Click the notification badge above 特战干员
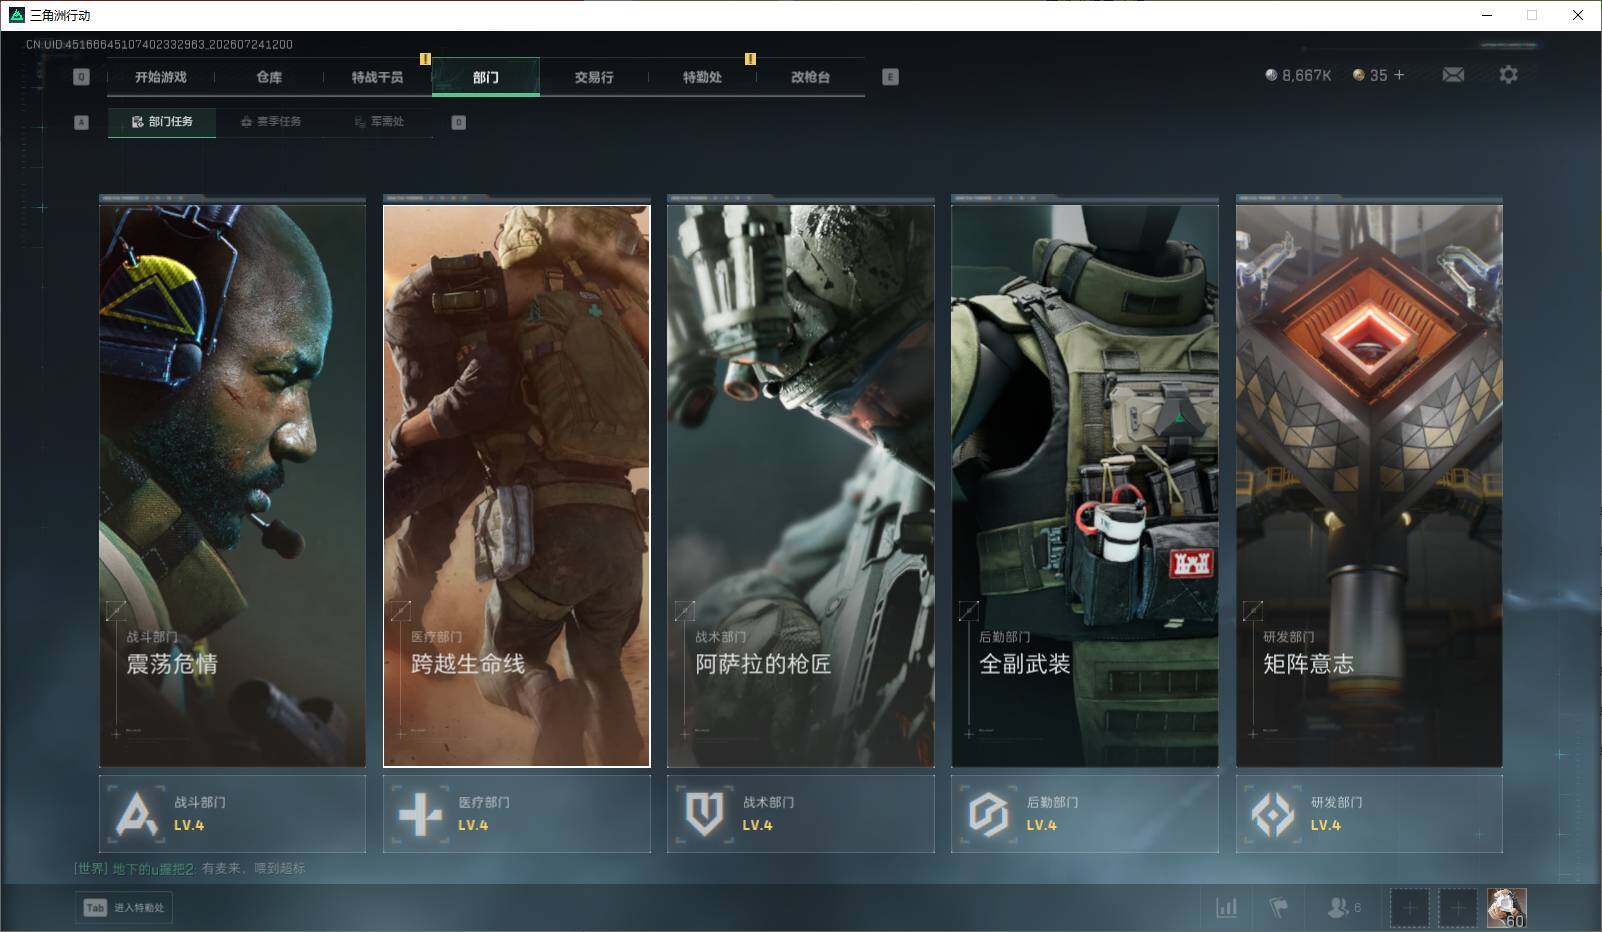The image size is (1602, 932). coord(425,59)
